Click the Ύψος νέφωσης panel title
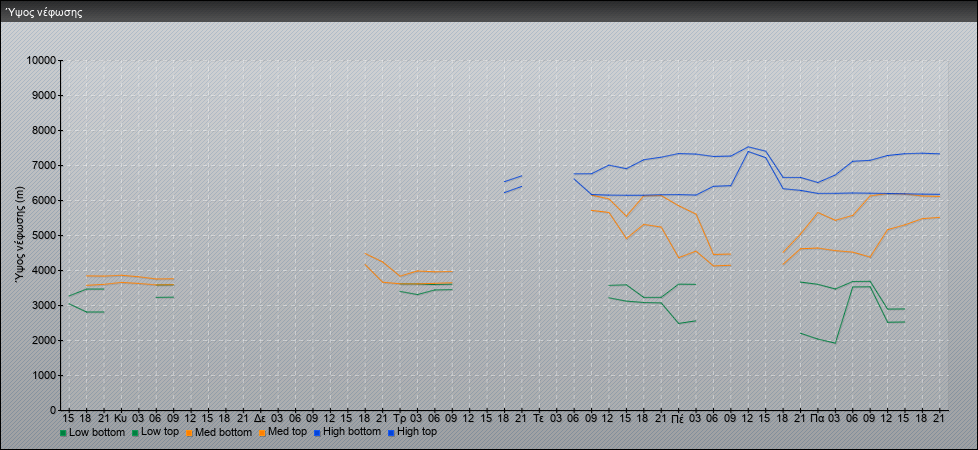Image resolution: width=978 pixels, height=450 pixels. (x=44, y=12)
